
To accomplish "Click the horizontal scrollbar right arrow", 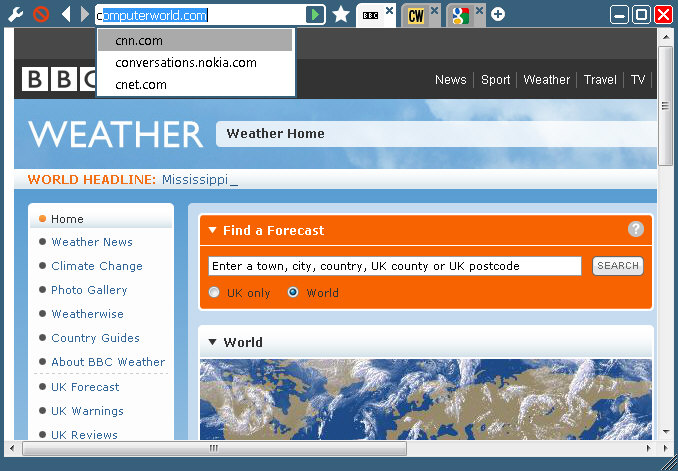I will click(x=648, y=448).
